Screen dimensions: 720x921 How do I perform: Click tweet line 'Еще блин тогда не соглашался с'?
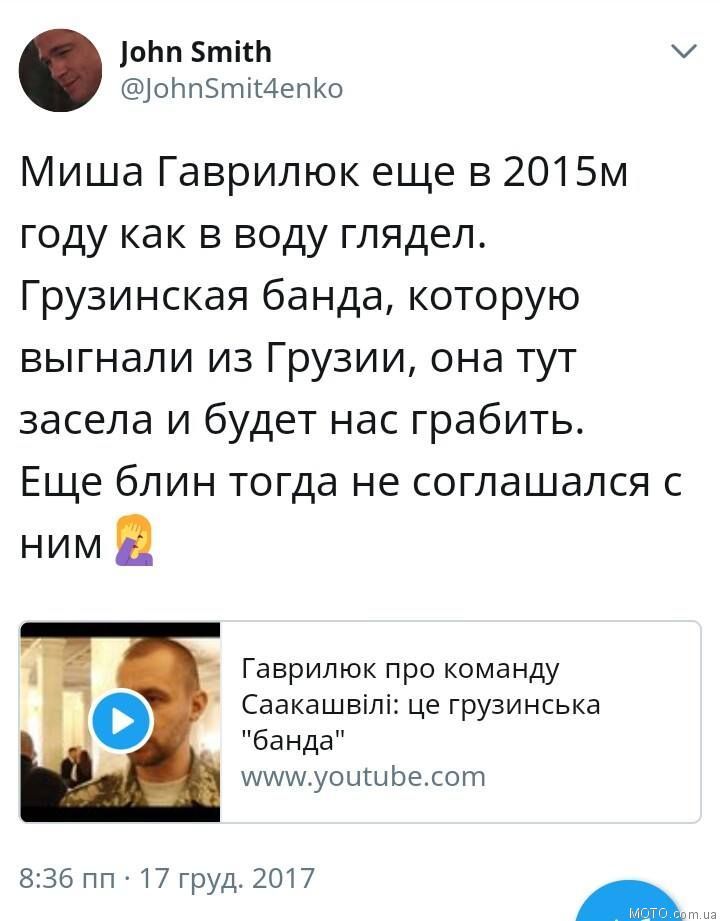point(351,483)
